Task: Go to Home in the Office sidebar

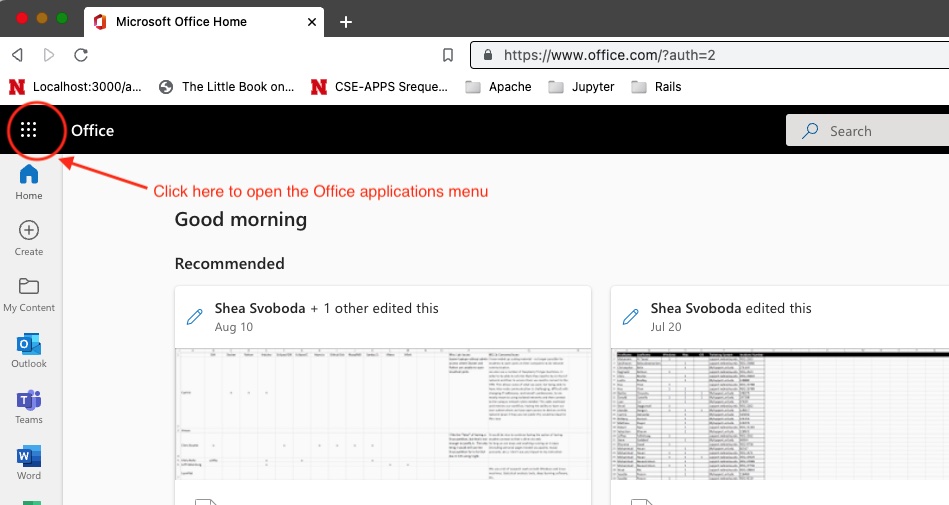Action: tap(29, 182)
